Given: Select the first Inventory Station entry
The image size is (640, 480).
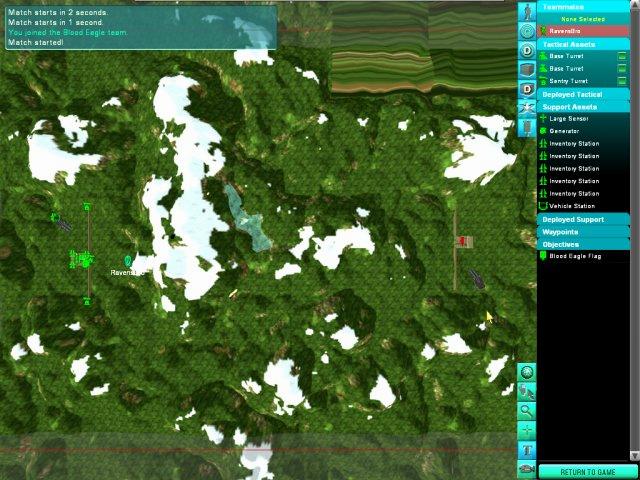Looking at the screenshot, I should (583, 144).
